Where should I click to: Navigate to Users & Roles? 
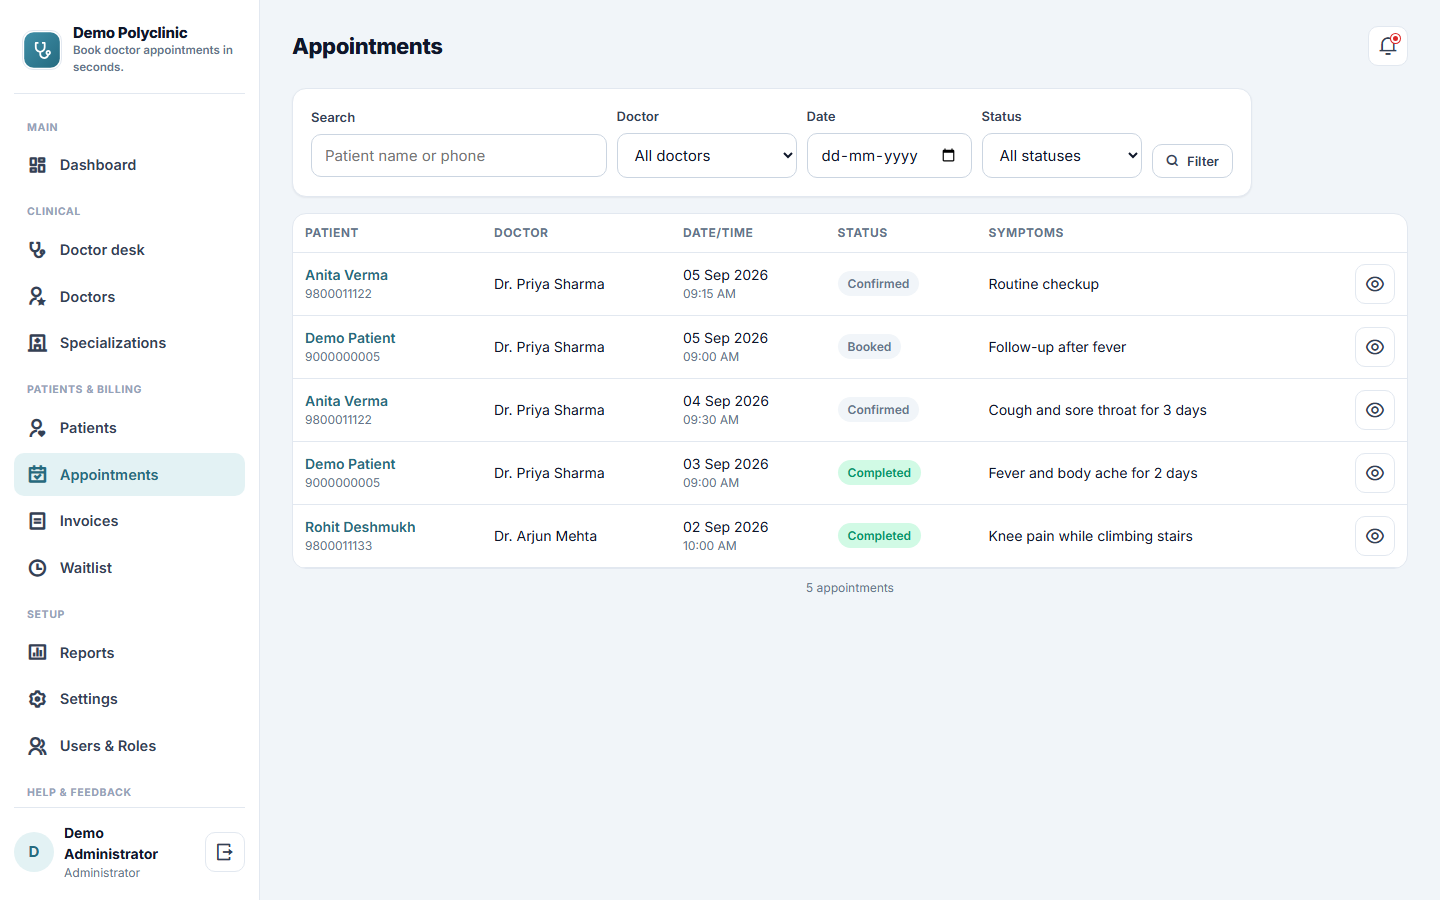click(x=129, y=746)
